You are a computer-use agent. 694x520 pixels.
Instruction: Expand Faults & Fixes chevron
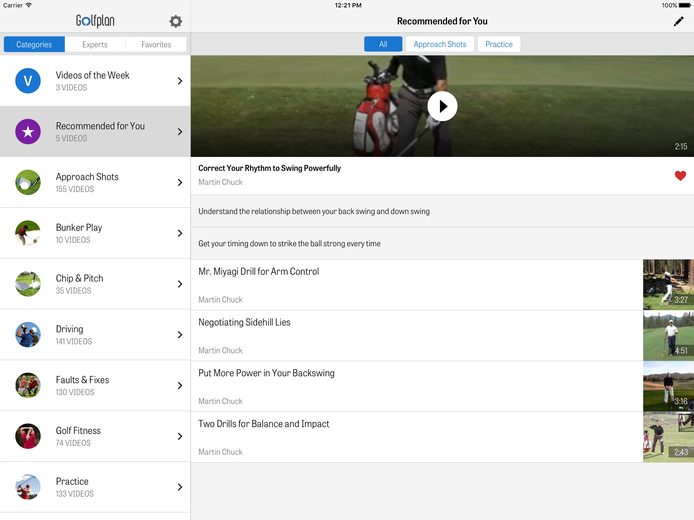point(180,385)
